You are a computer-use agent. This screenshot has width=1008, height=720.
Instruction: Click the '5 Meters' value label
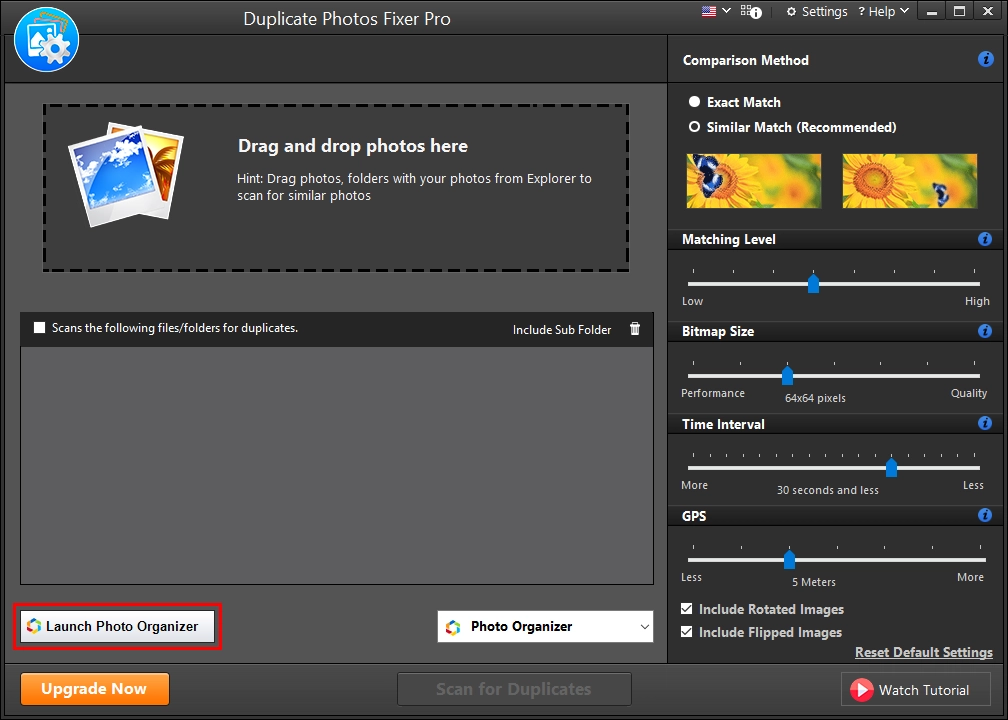[x=814, y=582]
